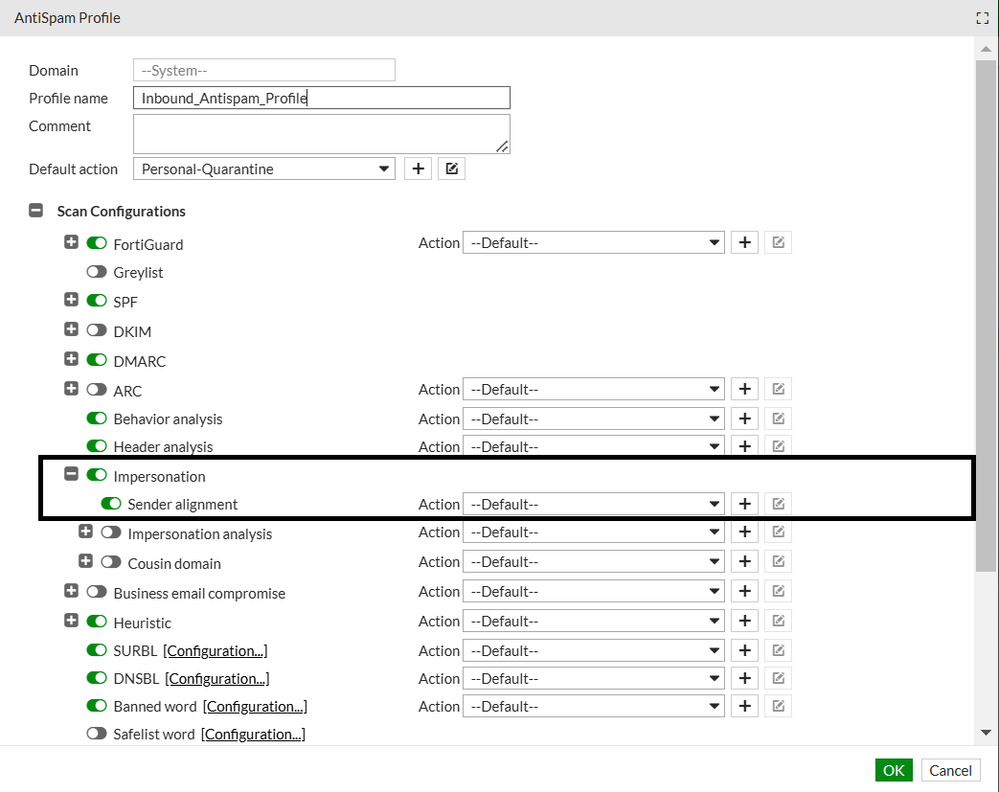The width and height of the screenshot is (999, 792).
Task: Disable the FortiGuard scan toggle
Action: [x=97, y=243]
